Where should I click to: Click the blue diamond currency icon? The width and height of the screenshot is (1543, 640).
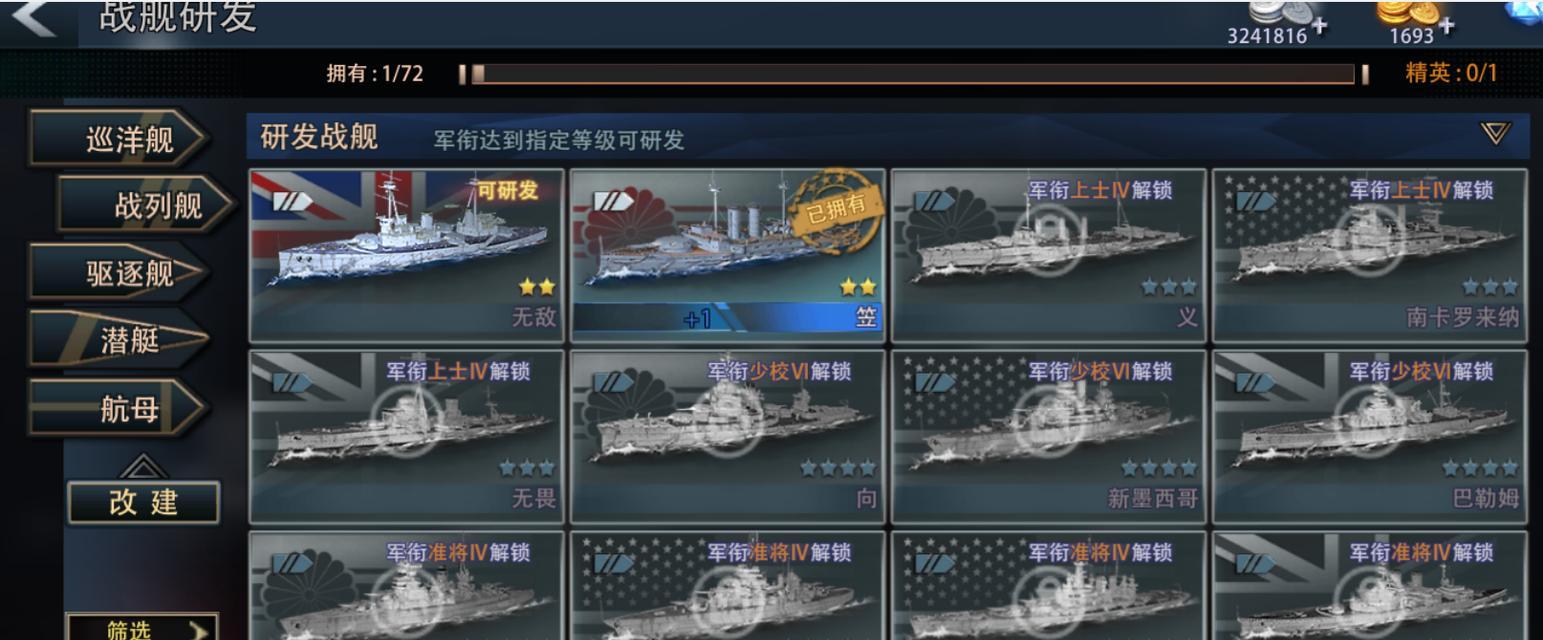coord(1525,12)
